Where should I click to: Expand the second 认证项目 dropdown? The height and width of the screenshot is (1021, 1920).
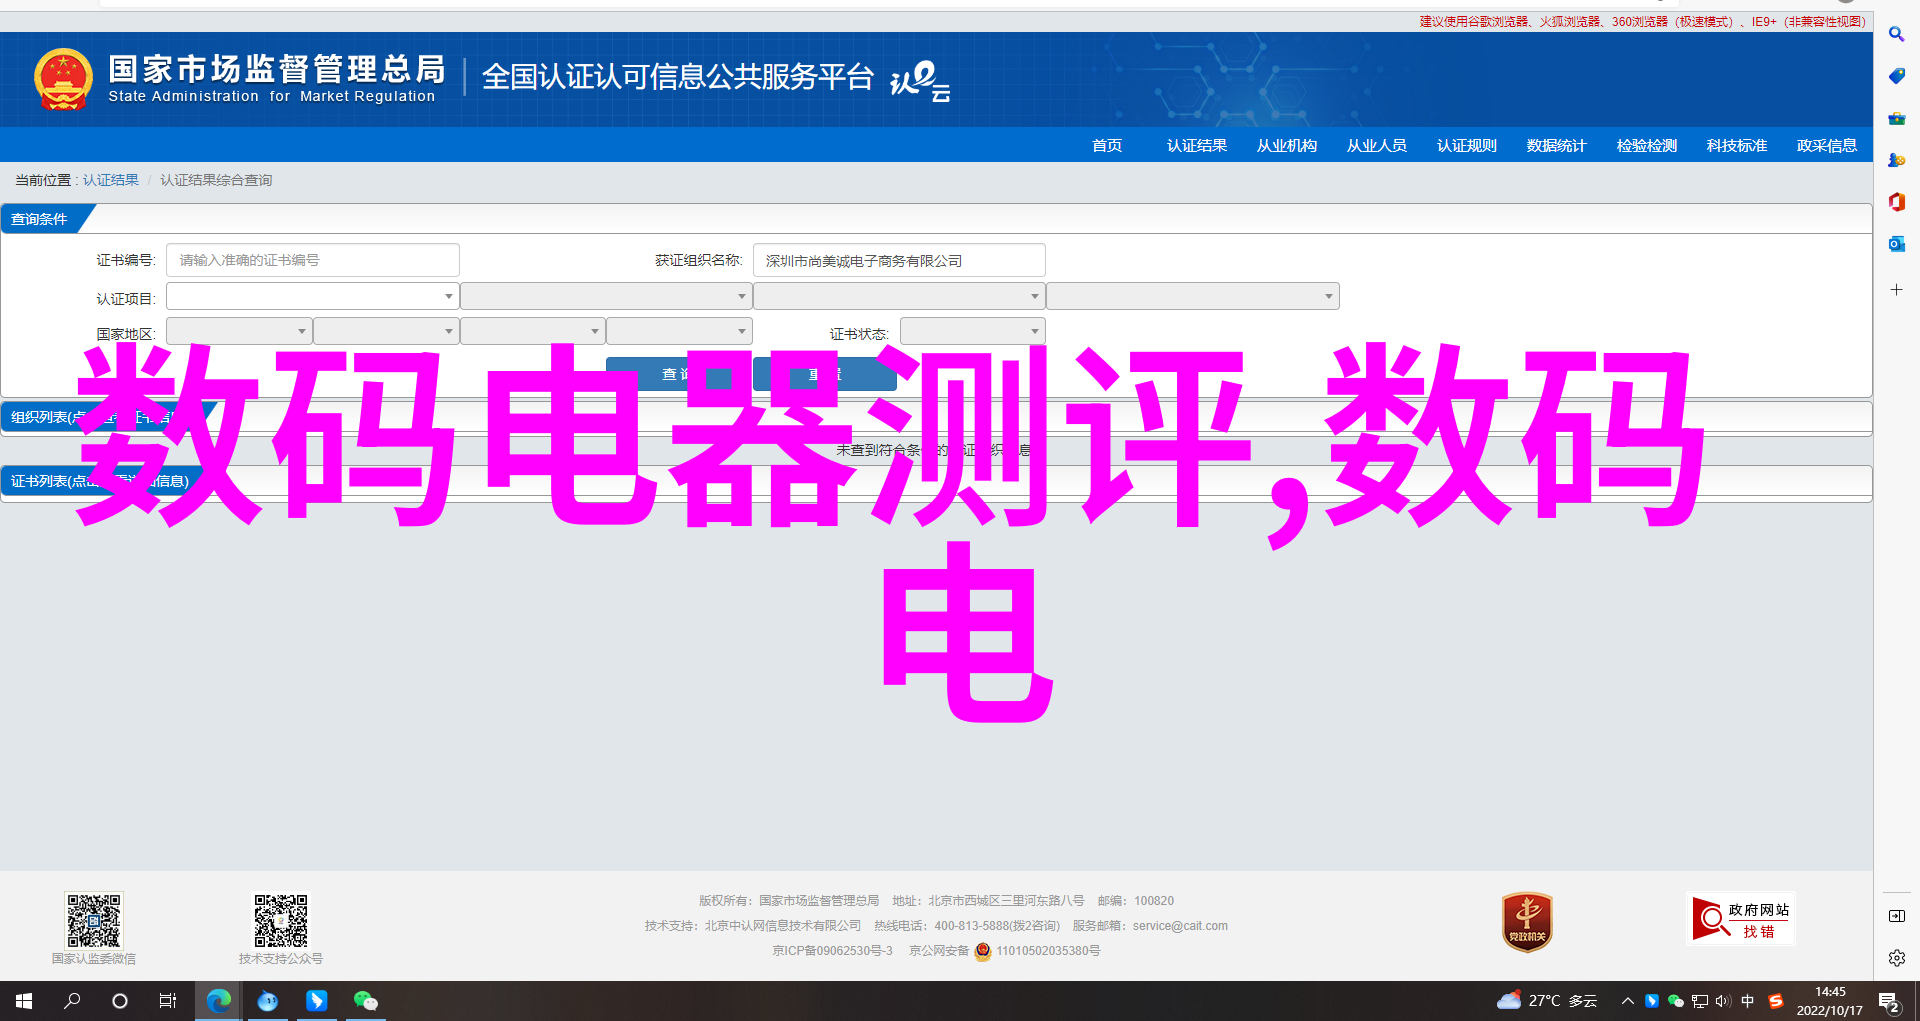[606, 296]
